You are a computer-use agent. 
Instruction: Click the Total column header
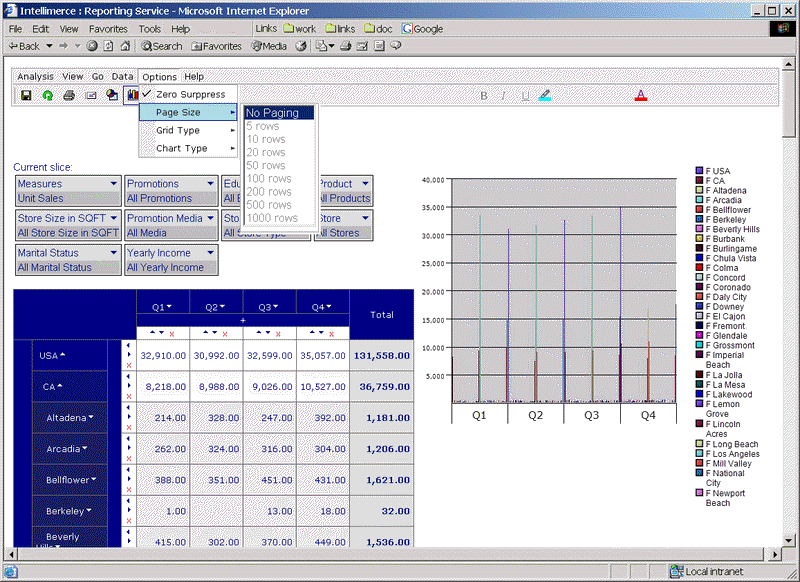382,315
